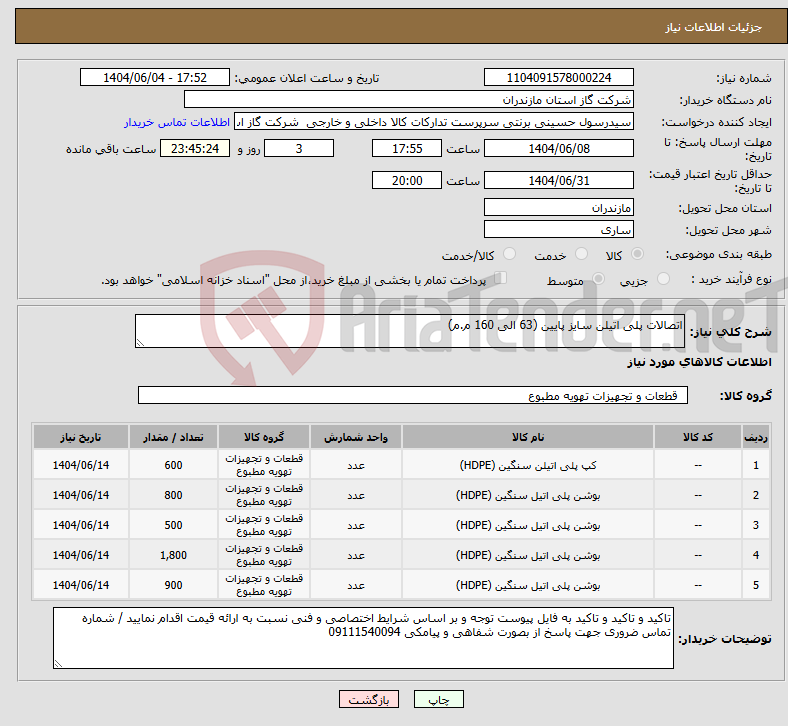The height and width of the screenshot is (726, 788).
Task: Click the تعداد / مقدار column header
Action: (x=173, y=437)
